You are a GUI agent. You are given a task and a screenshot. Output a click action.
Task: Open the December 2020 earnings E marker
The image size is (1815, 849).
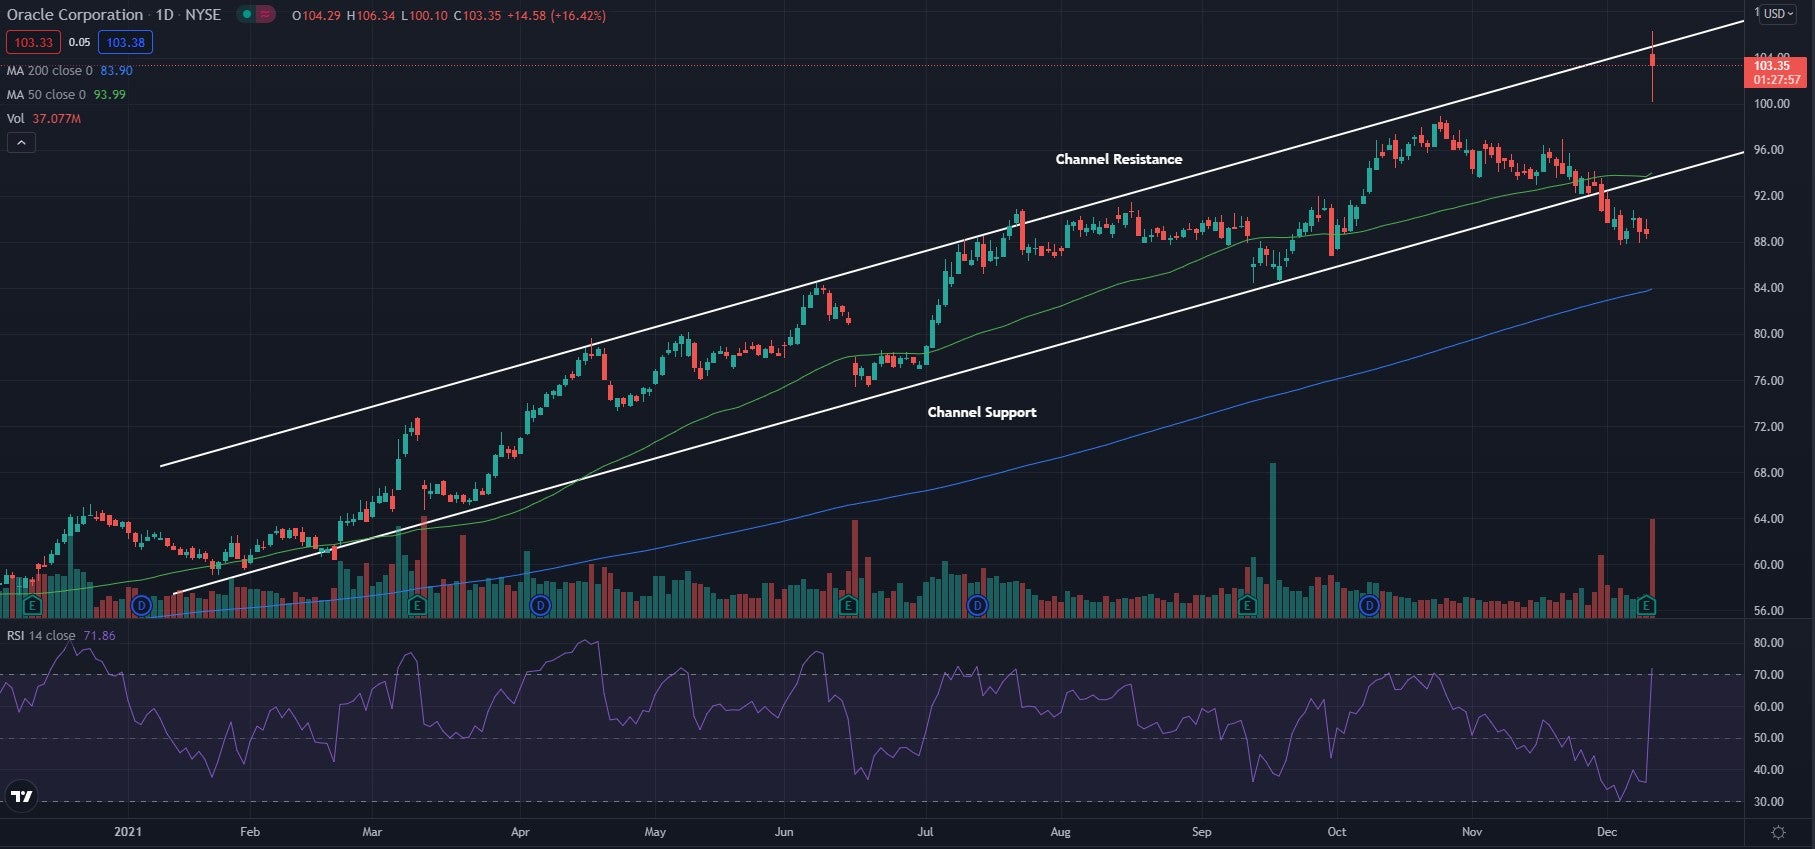click(x=33, y=605)
